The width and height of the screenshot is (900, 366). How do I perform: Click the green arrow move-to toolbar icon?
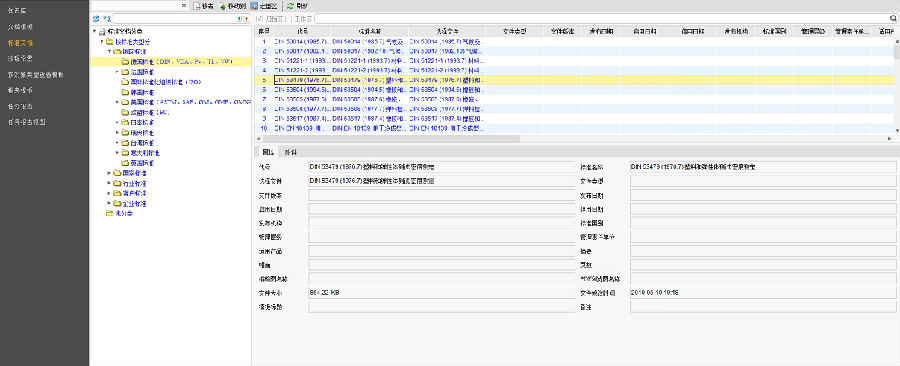click(x=223, y=6)
